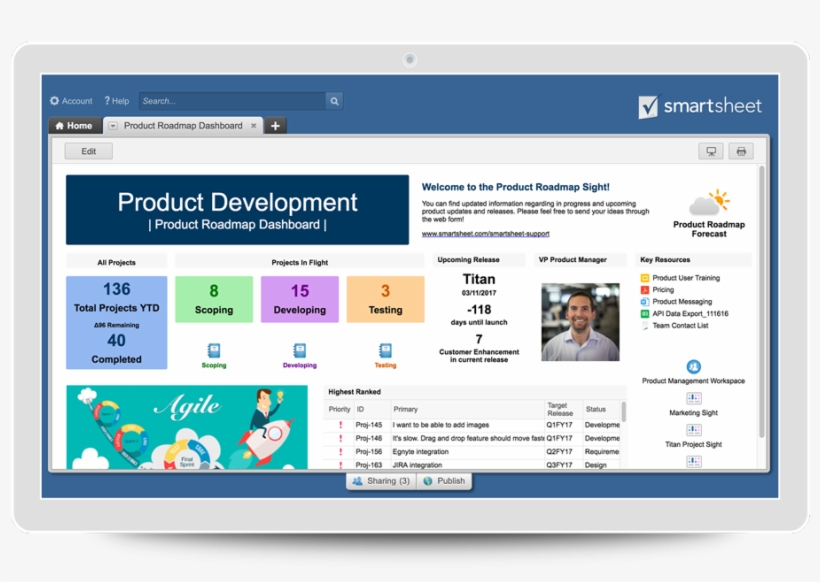Screen dimensions: 820x582
Task: Click API Data Export green sheet icon
Action: [x=645, y=314]
